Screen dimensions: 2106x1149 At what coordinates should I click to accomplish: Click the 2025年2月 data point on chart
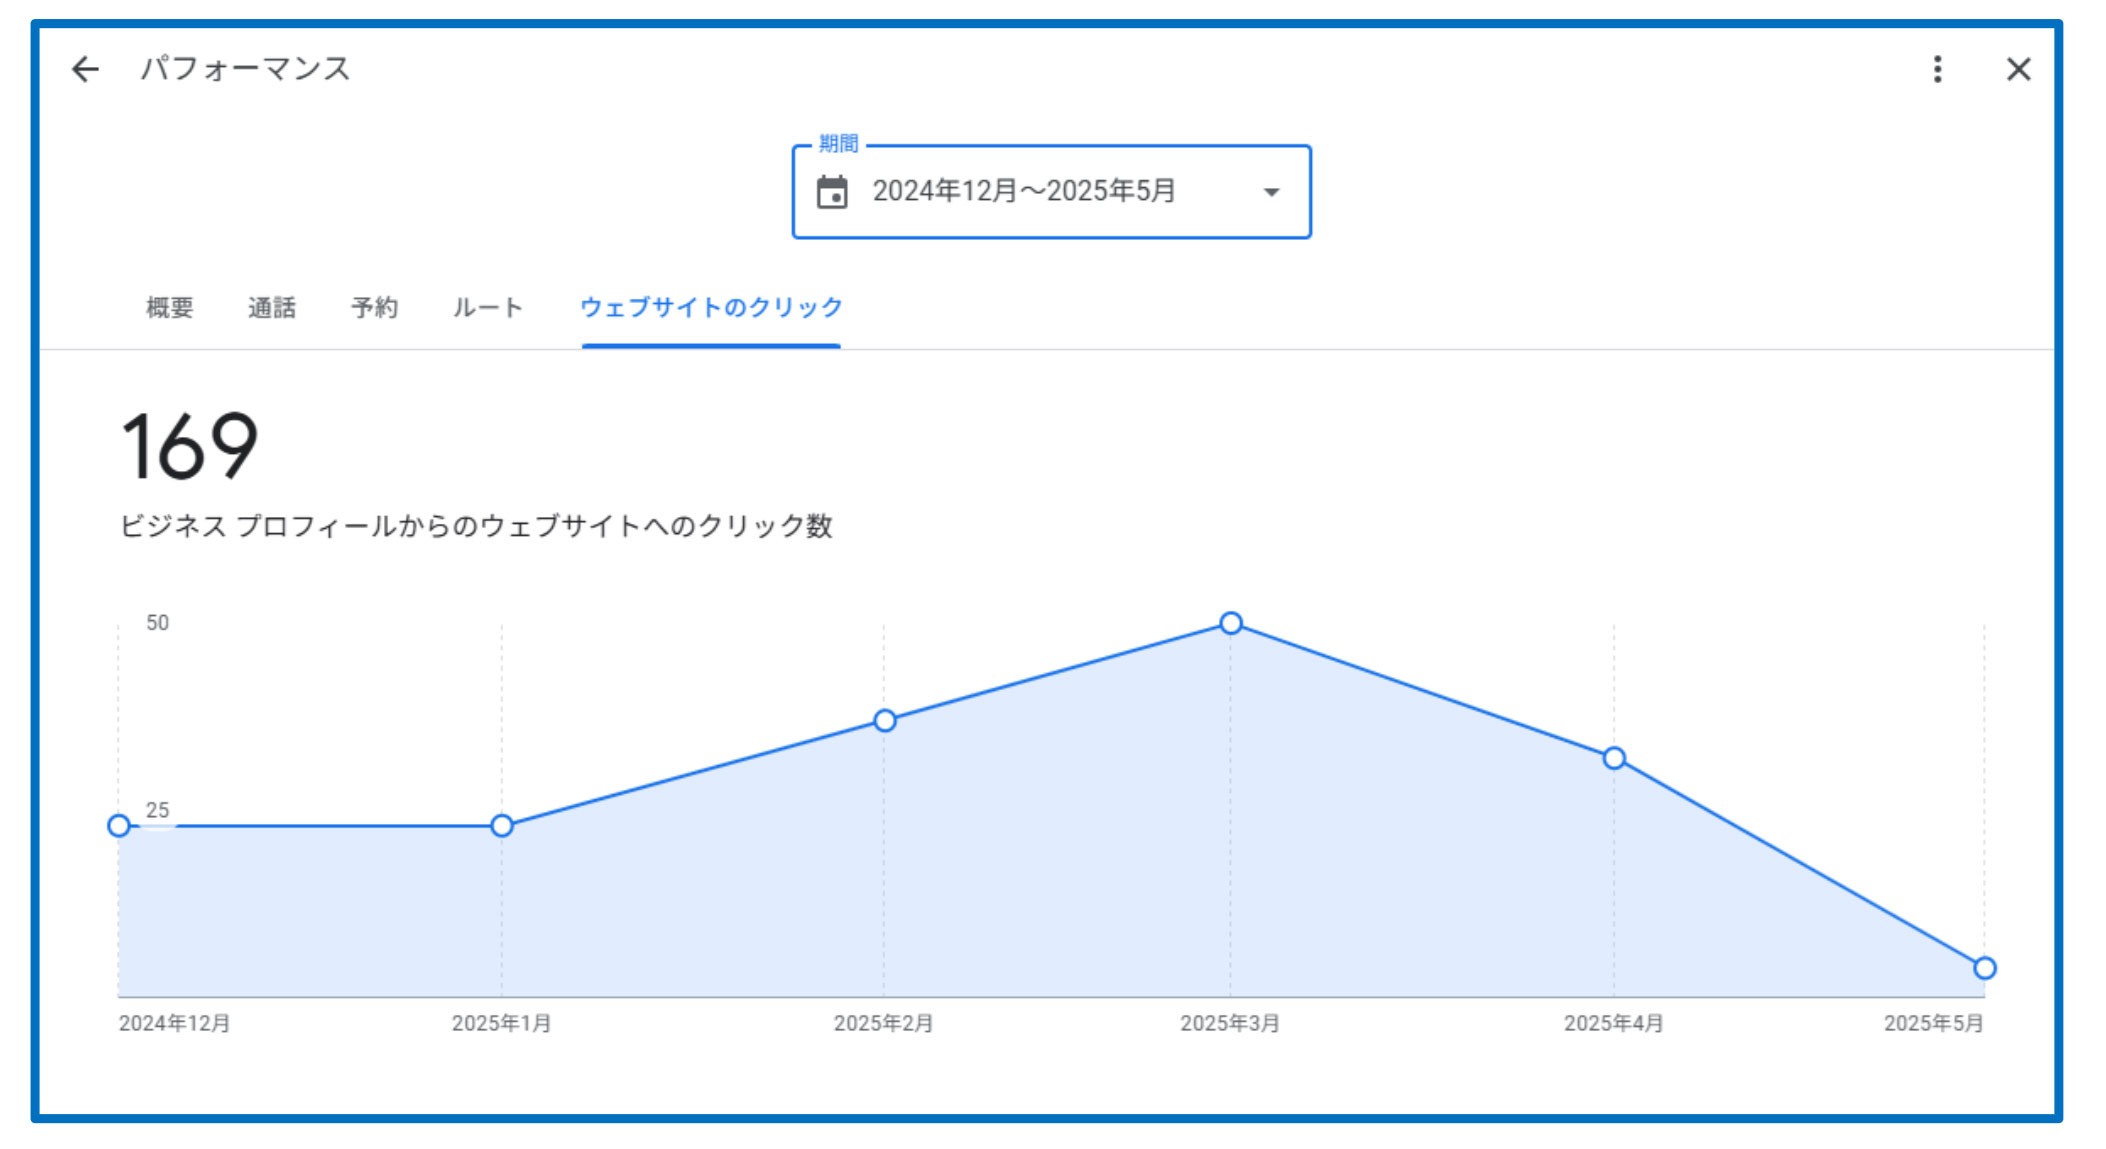[x=885, y=720]
